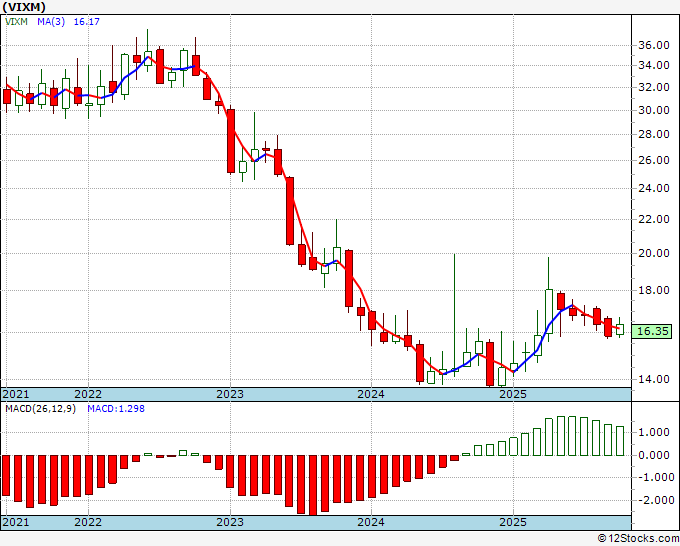The width and height of the screenshot is (680, 546).
Task: Click the 14.00 price axis label
Action: (x=653, y=379)
